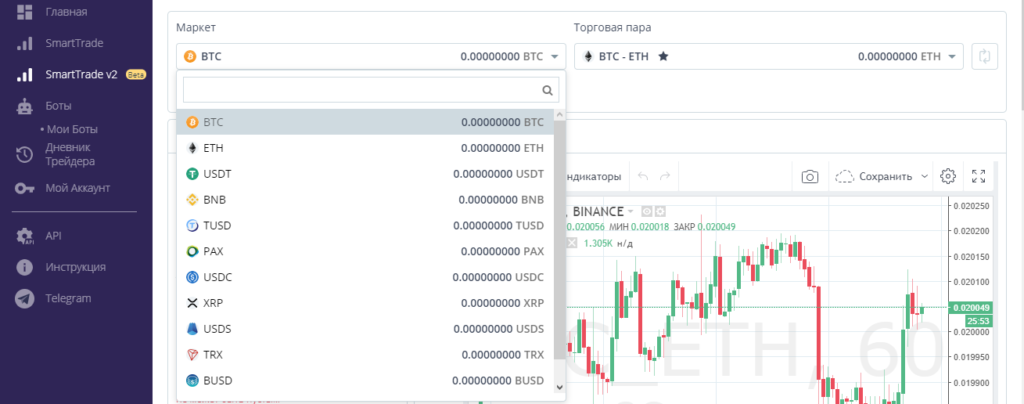Viewport: 1024px width, 404px height.
Task: Open SmartTrade in the sidebar
Action: [74, 43]
